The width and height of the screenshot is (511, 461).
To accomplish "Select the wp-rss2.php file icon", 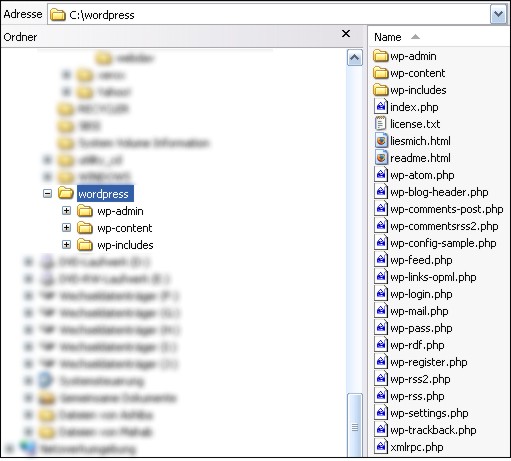I will [x=381, y=379].
